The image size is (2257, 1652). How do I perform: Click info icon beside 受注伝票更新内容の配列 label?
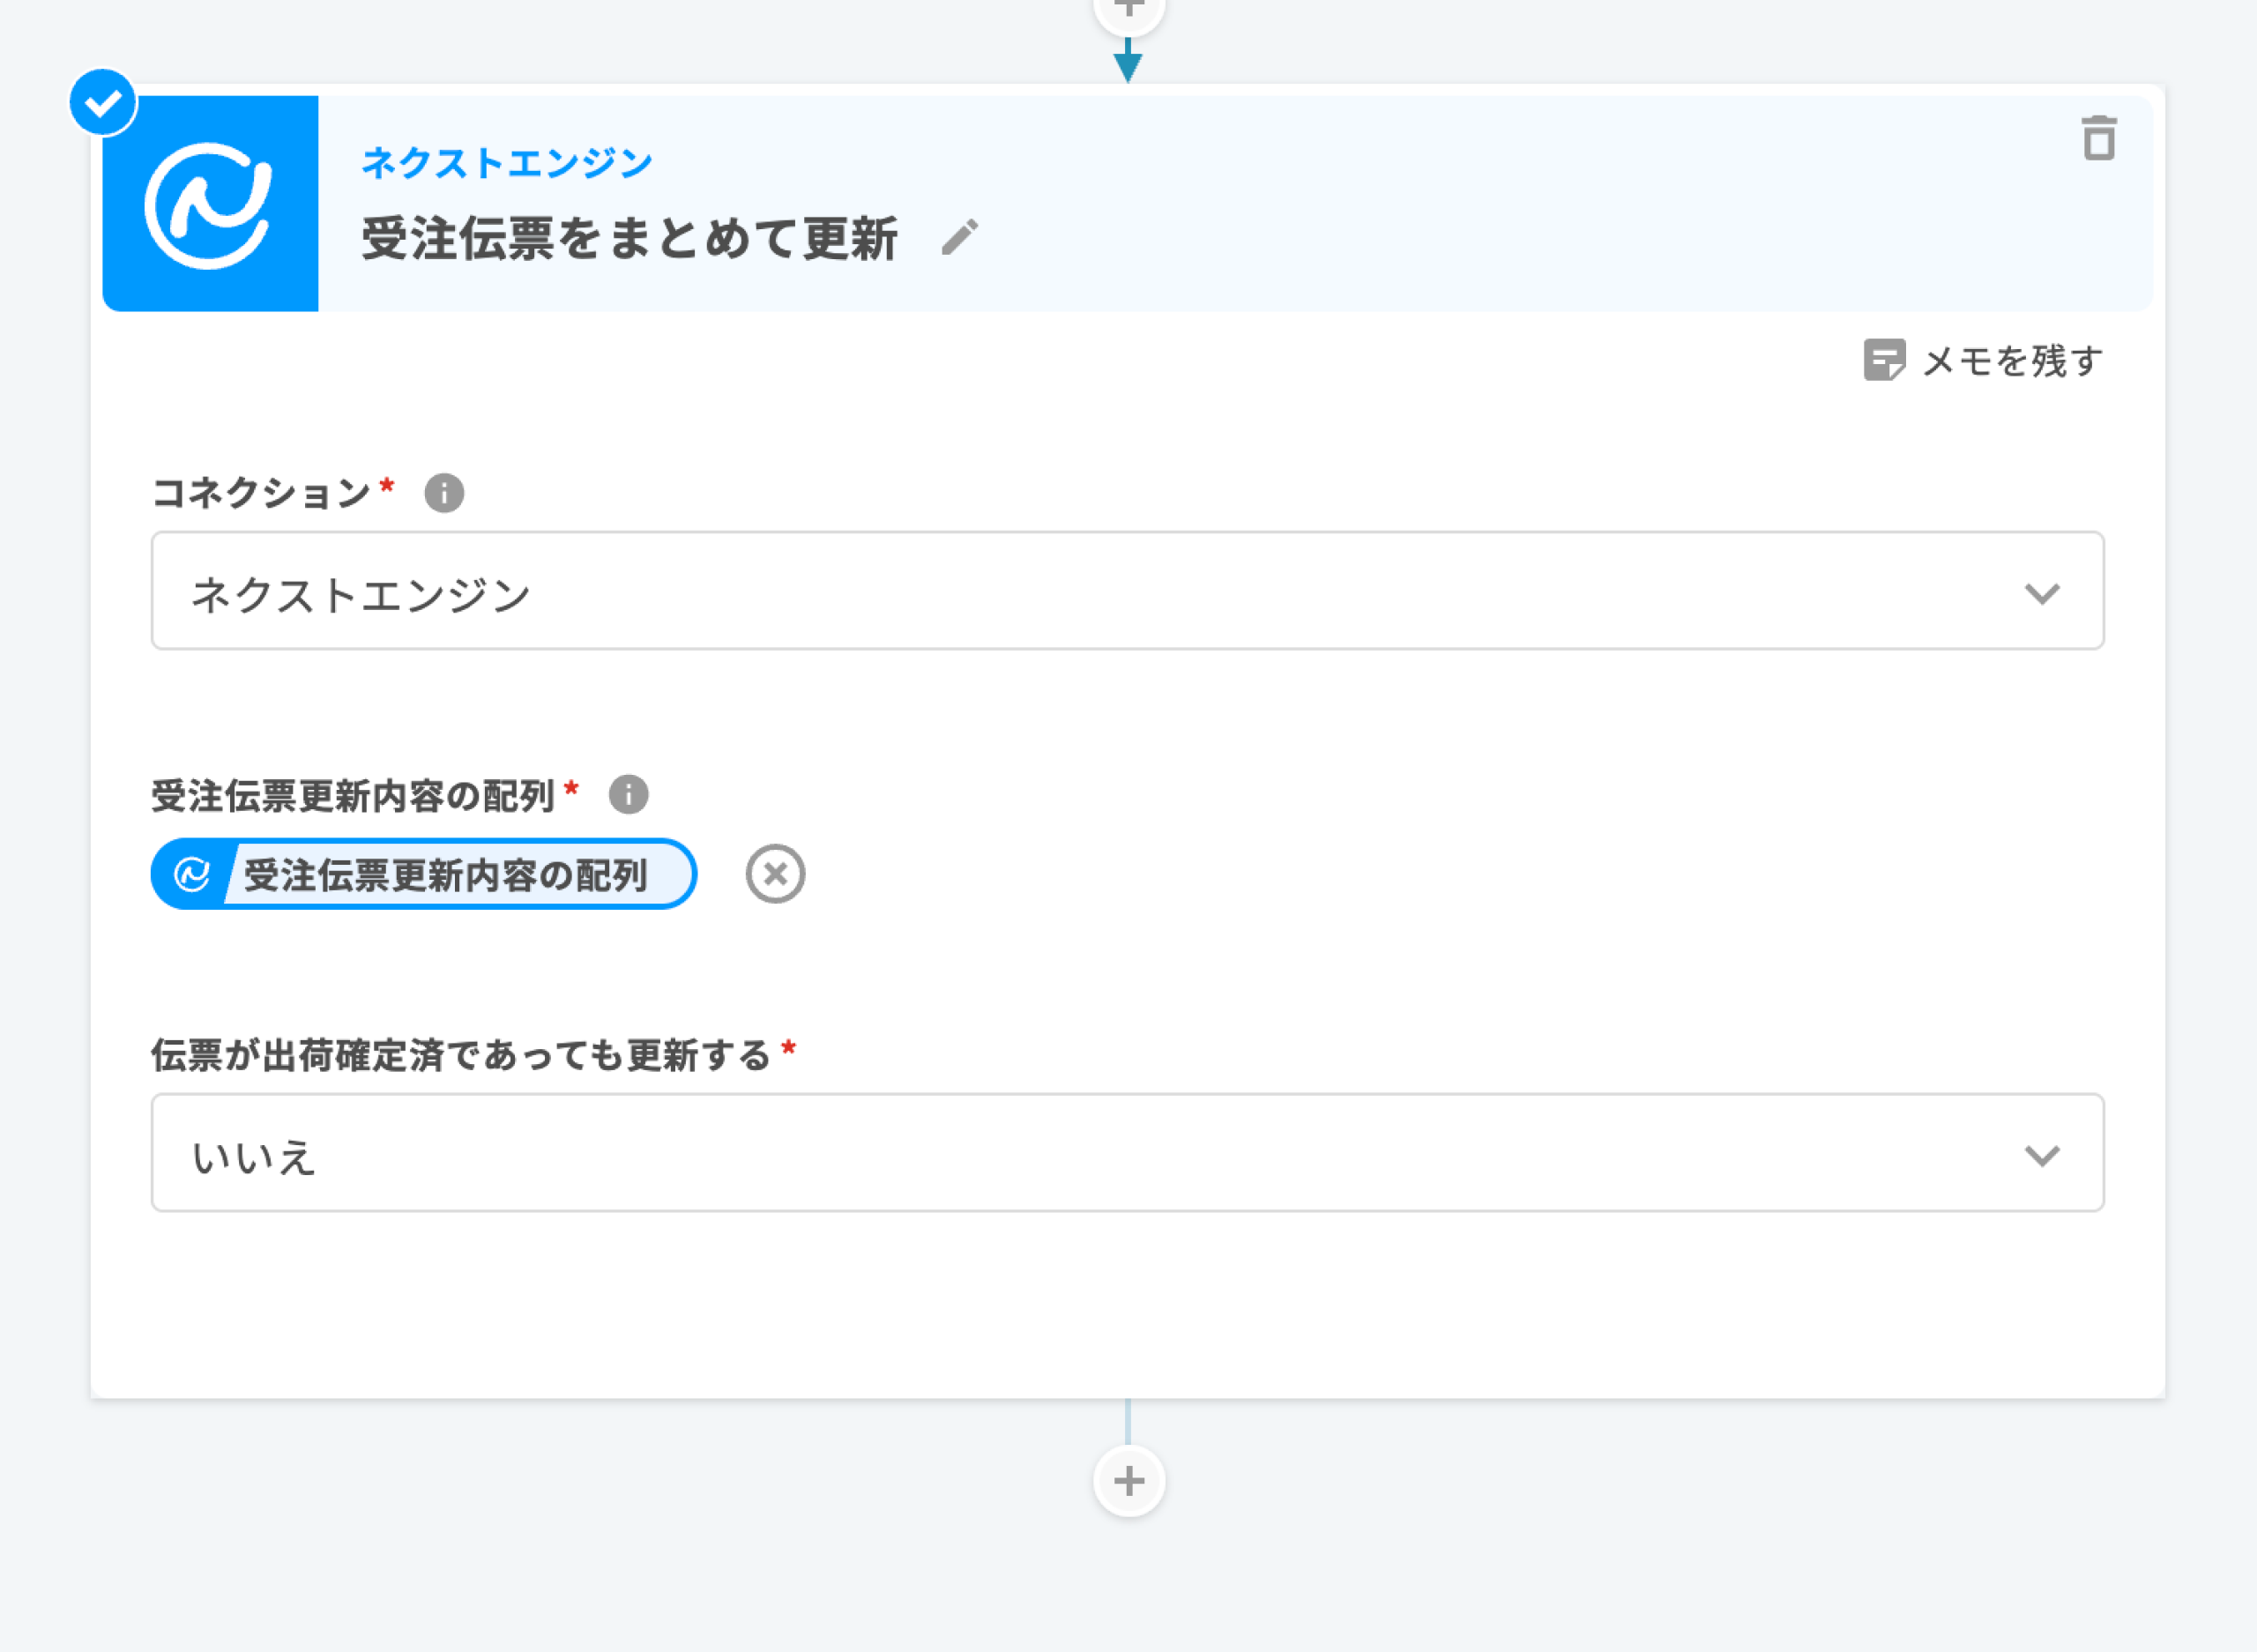pyautogui.click(x=628, y=795)
